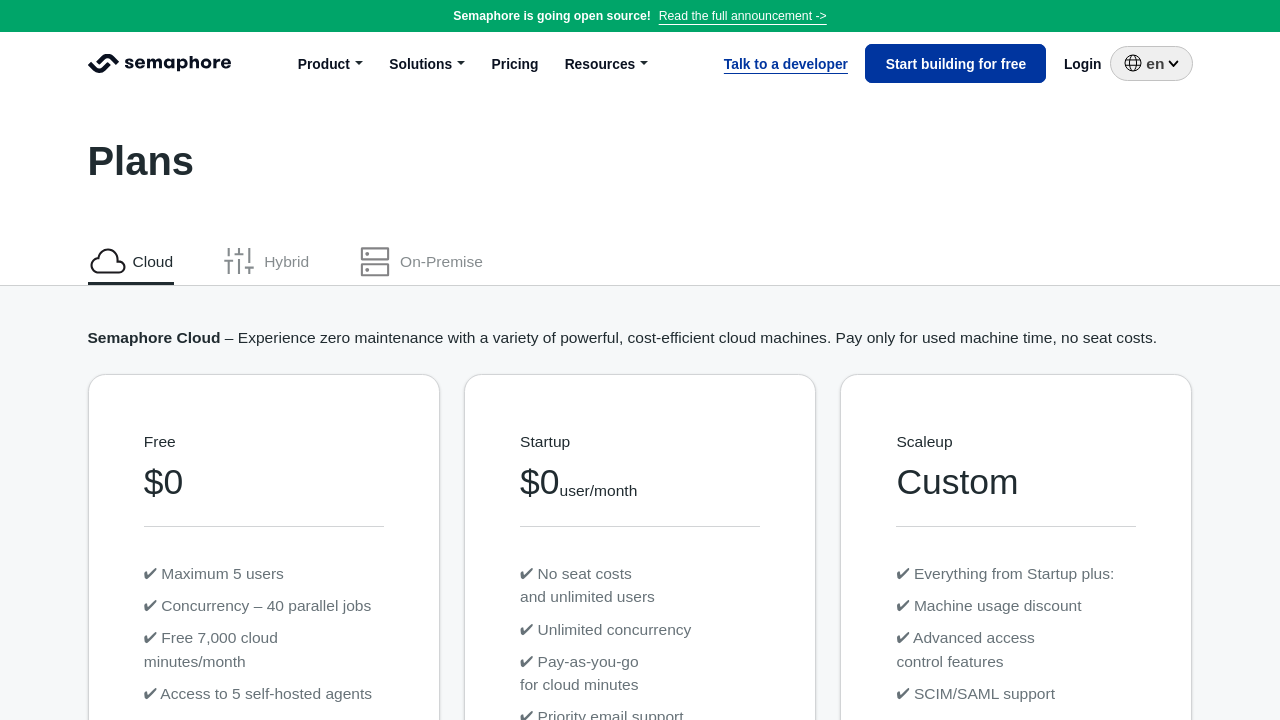Click the Startup plan card heading
Image resolution: width=1280 pixels, height=720 pixels.
pyautogui.click(x=545, y=442)
